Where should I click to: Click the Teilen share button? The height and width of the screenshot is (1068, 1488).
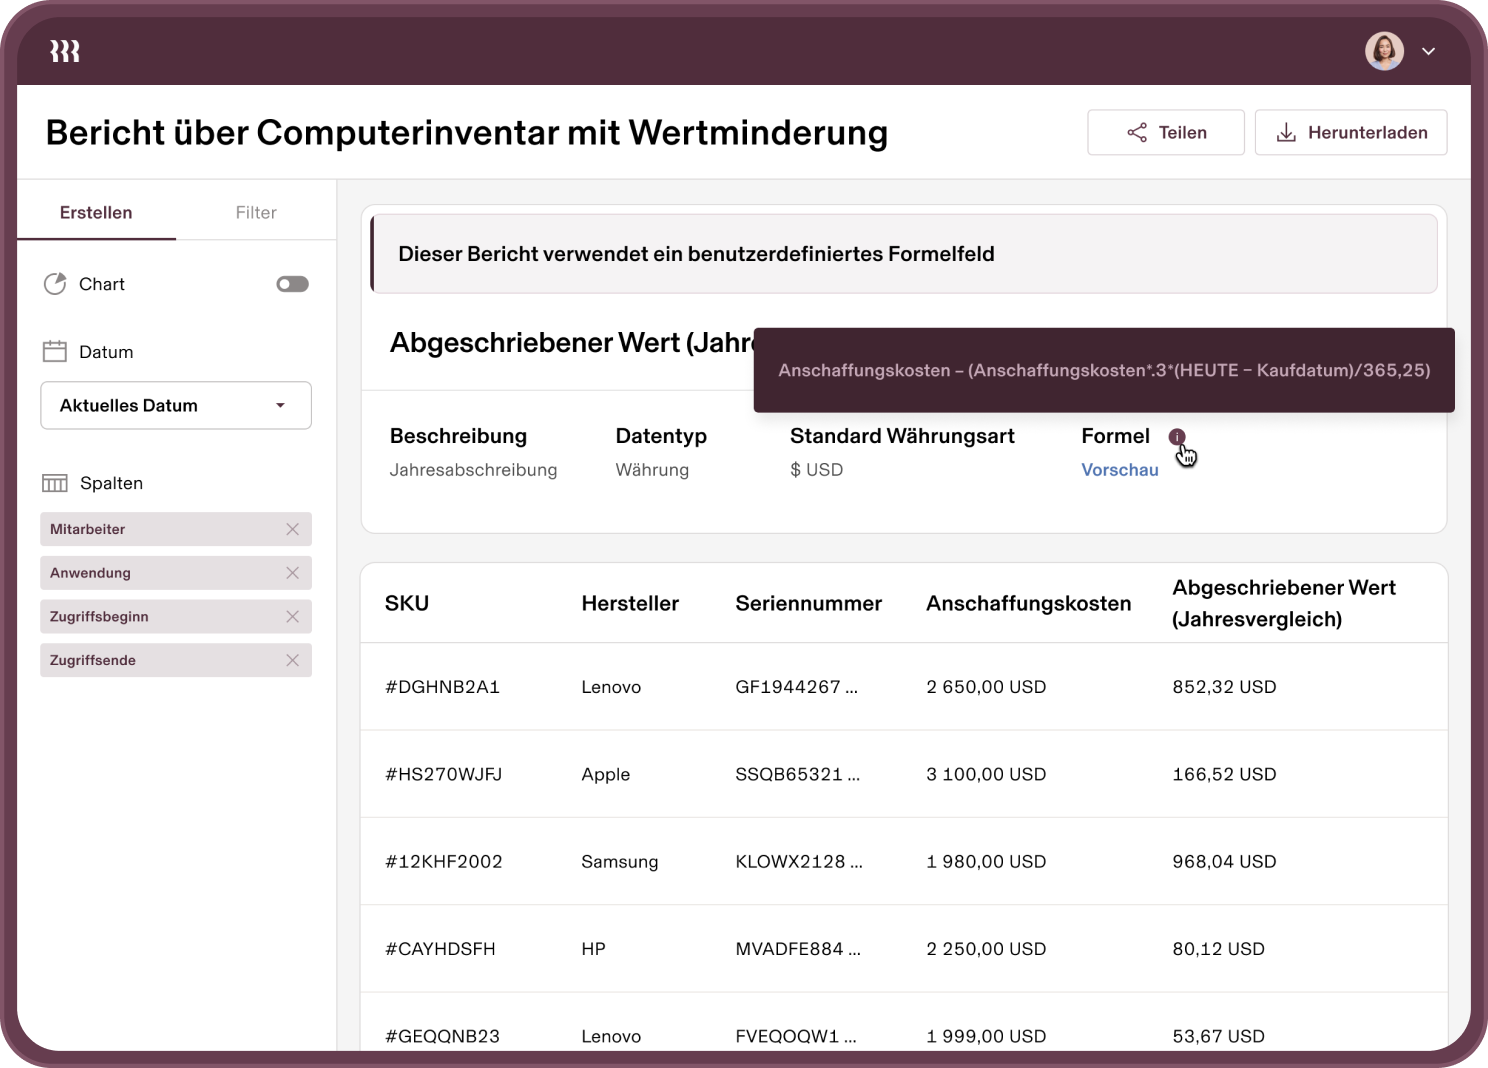point(1165,133)
